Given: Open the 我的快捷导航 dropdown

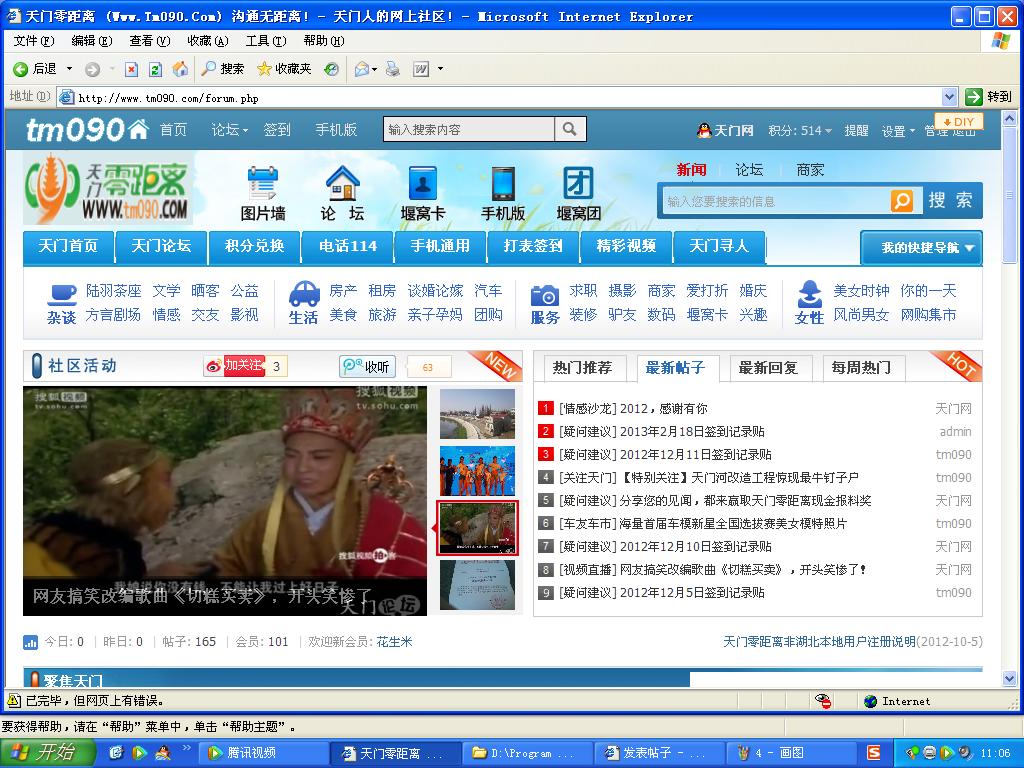Looking at the screenshot, I should 921,248.
